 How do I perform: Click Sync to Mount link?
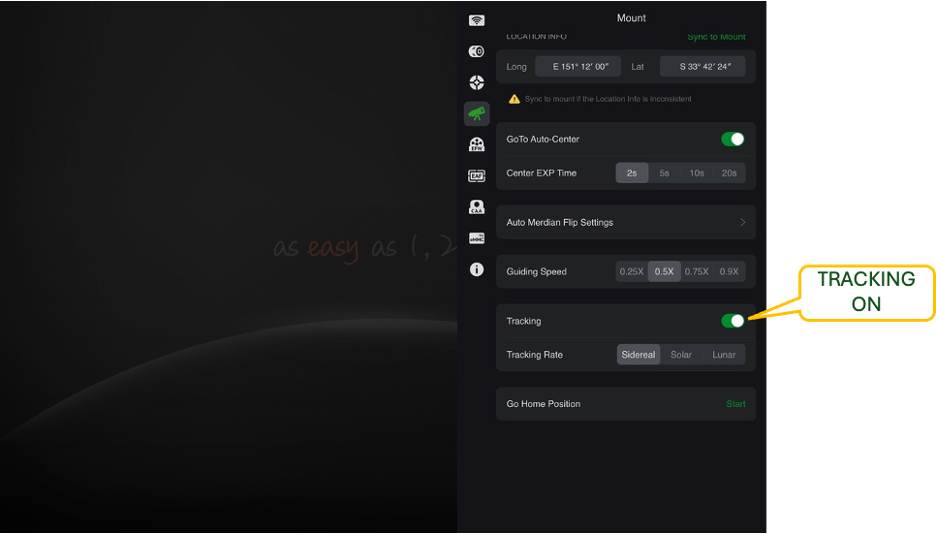(716, 37)
